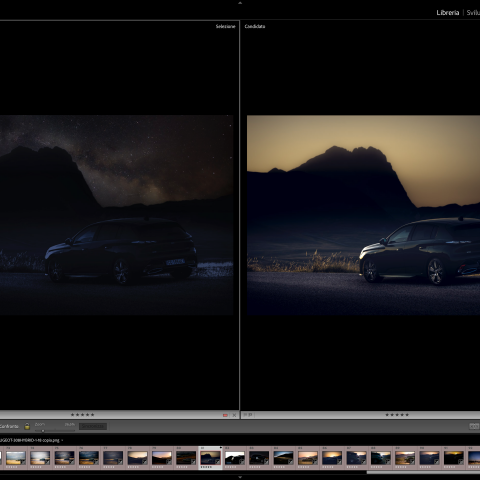The image size is (480, 480).
Task: Select the sunset mountain photo in Candidata pane
Action: click(x=363, y=215)
